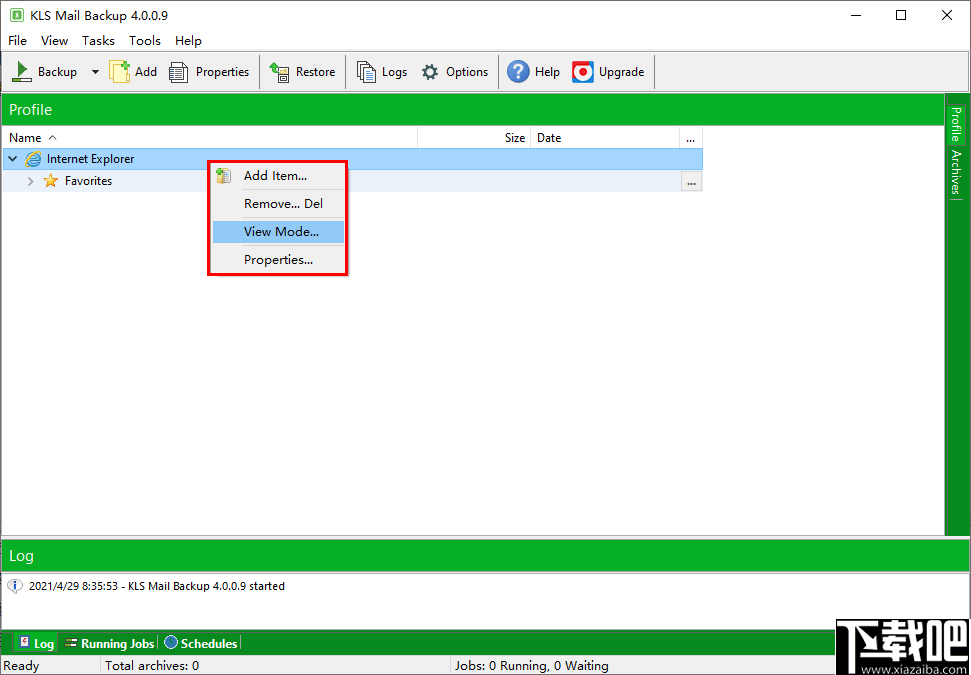Switch to the Running Jobs tab

(108, 643)
